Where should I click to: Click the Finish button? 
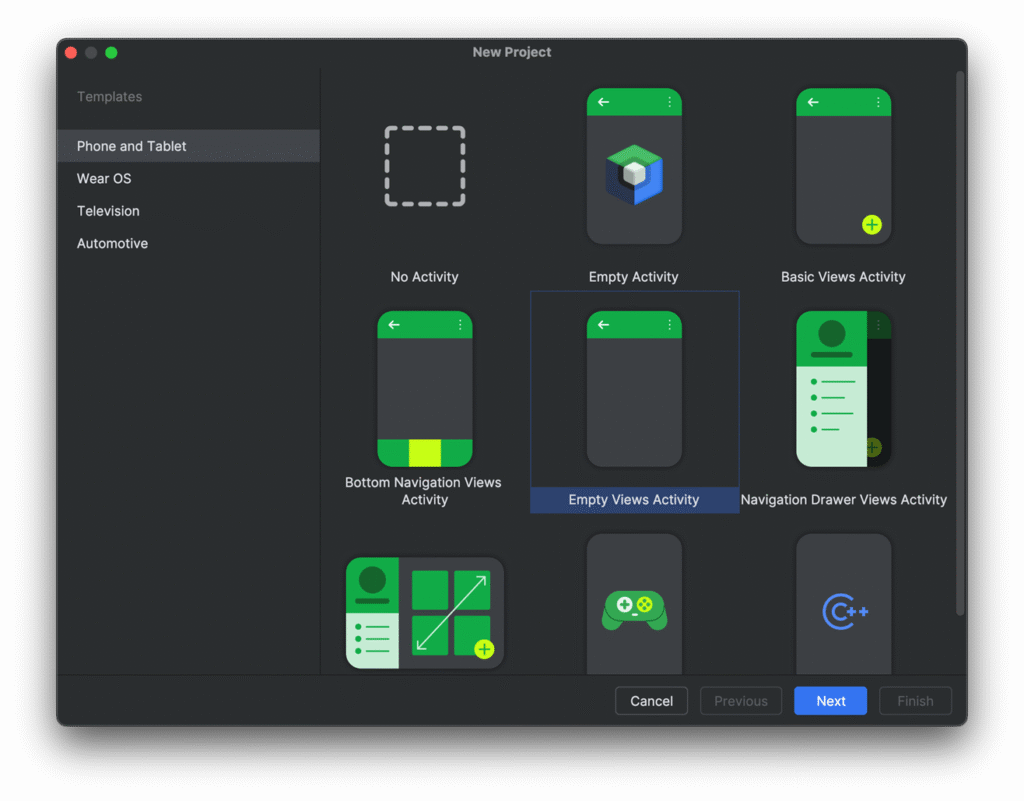click(x=915, y=701)
